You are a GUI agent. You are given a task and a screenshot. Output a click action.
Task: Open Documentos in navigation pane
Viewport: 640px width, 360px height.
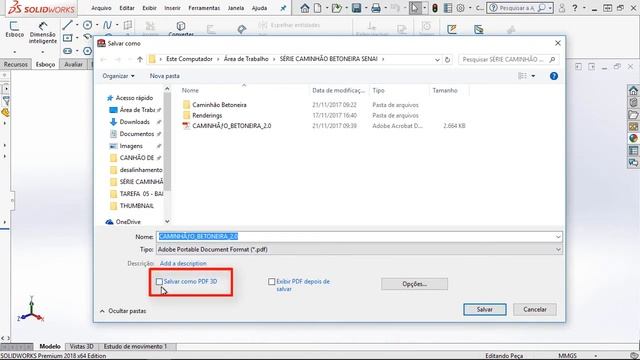coord(136,134)
